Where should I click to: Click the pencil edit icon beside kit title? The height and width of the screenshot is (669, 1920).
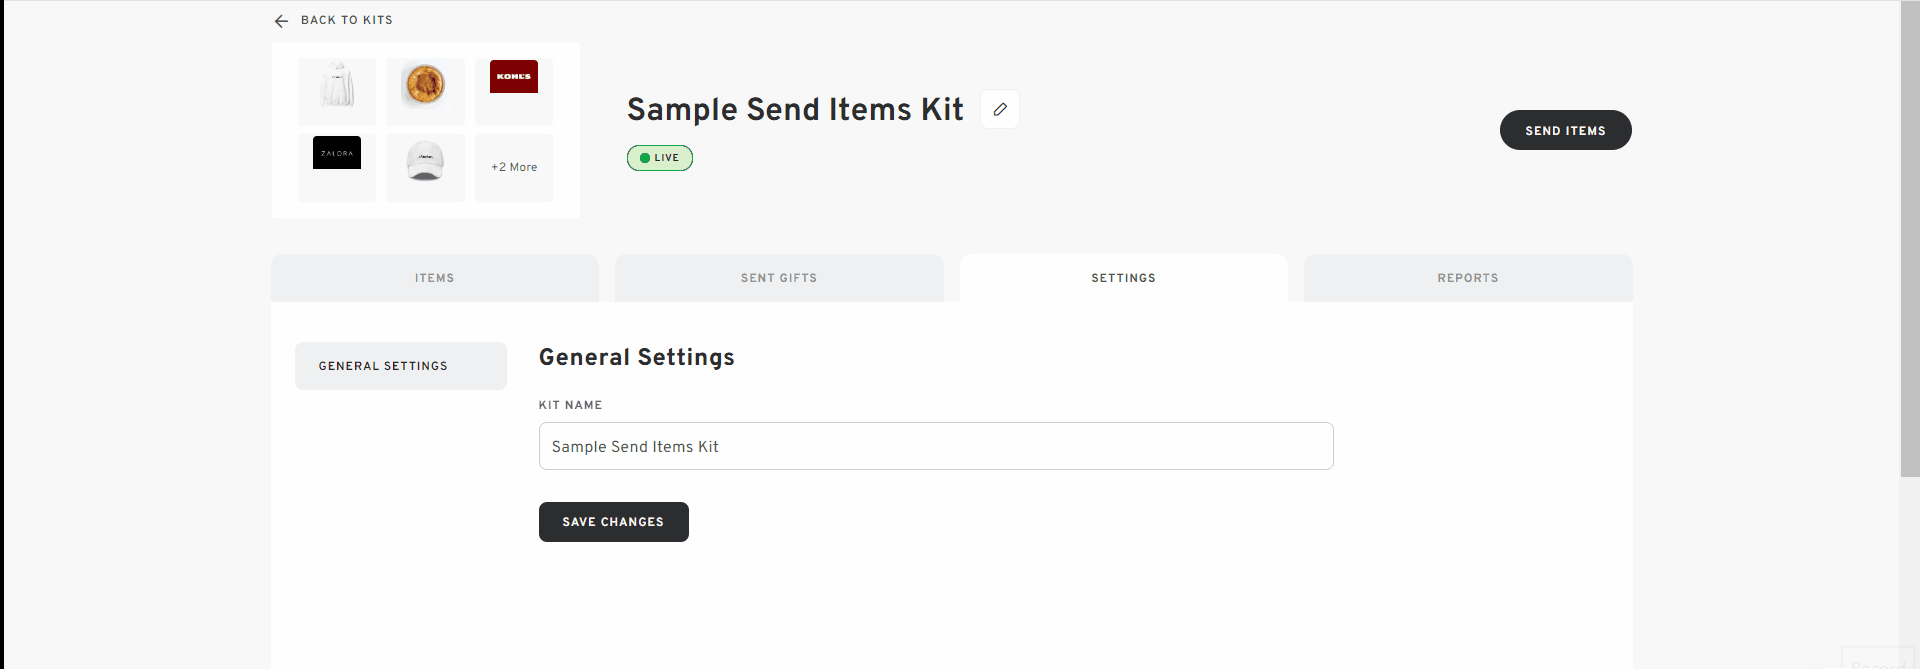(x=1000, y=109)
